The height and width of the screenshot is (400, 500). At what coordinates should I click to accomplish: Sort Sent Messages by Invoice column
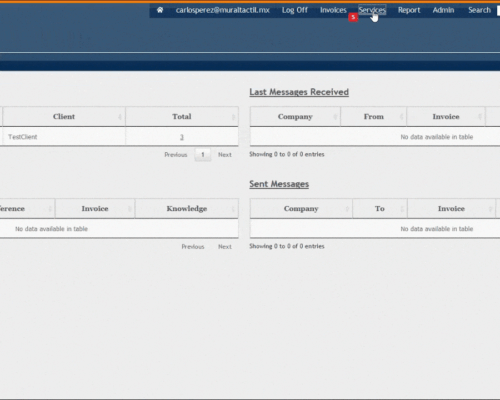(x=451, y=209)
